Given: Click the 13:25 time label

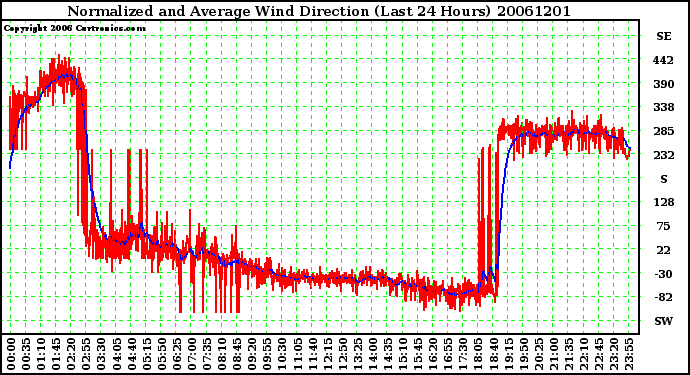Looking at the screenshot, I should pyautogui.click(x=357, y=354).
